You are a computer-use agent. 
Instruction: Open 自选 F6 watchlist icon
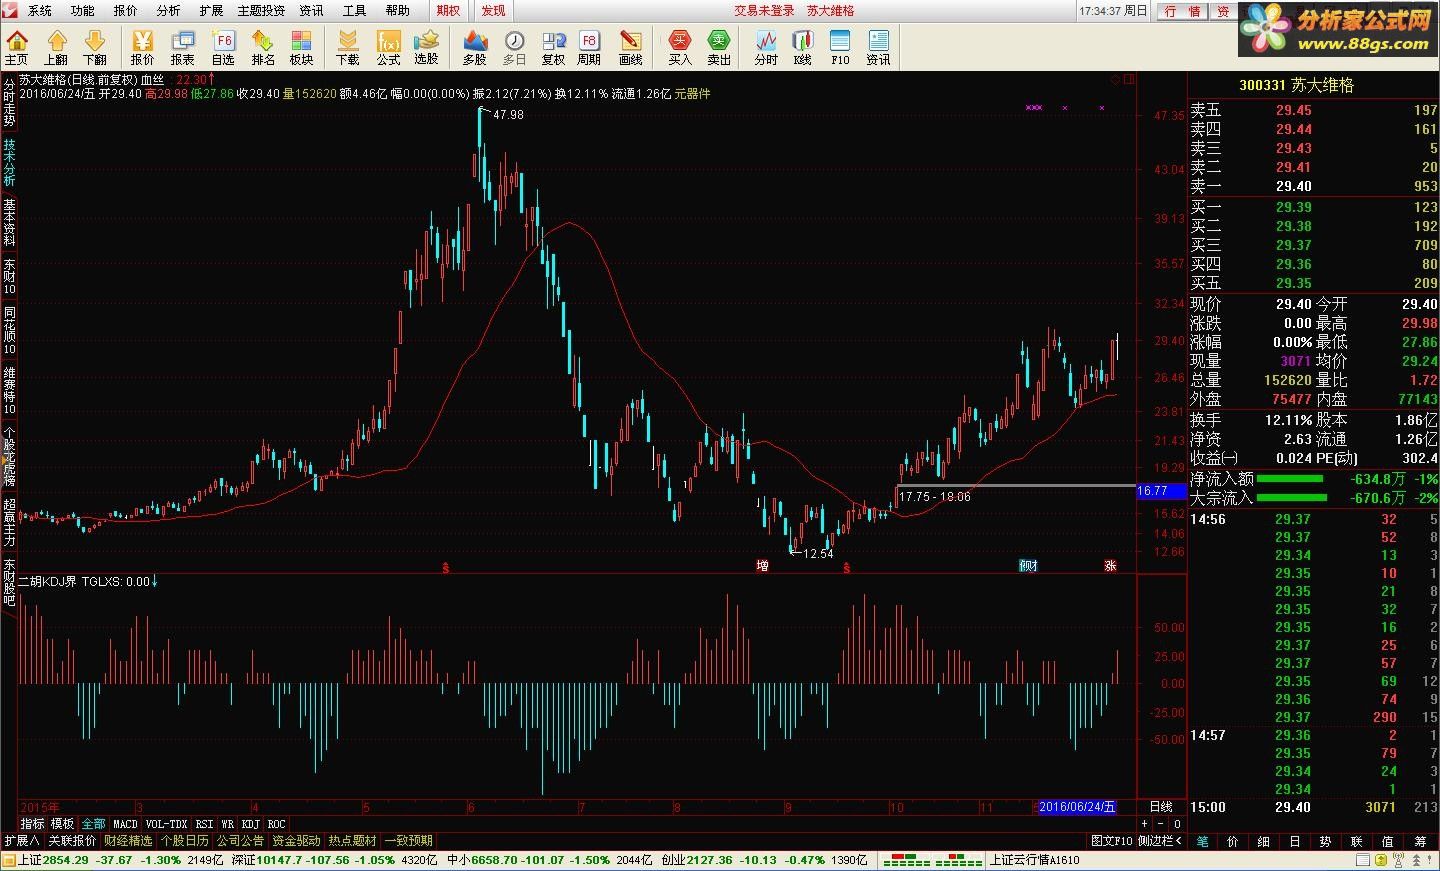tap(223, 47)
